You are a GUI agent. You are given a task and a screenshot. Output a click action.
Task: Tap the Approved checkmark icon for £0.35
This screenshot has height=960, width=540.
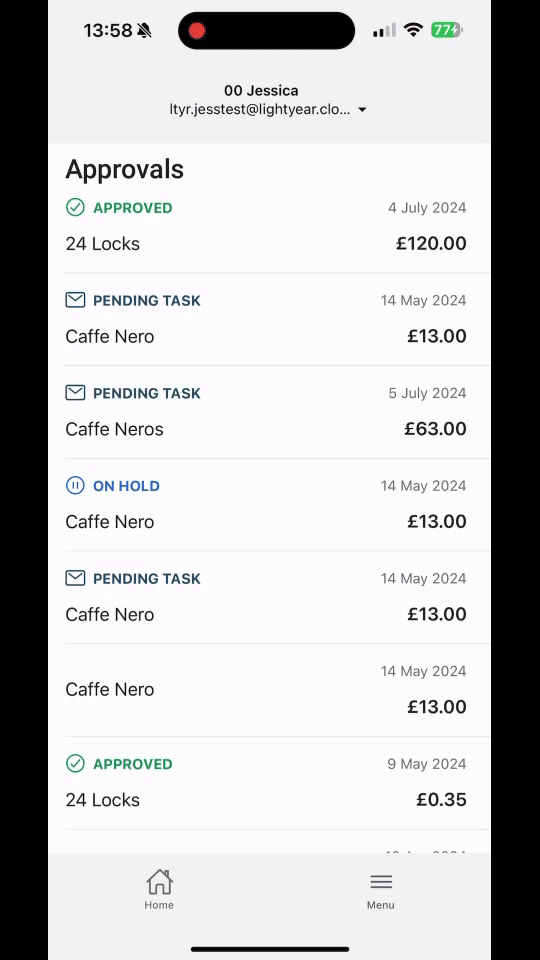[75, 763]
